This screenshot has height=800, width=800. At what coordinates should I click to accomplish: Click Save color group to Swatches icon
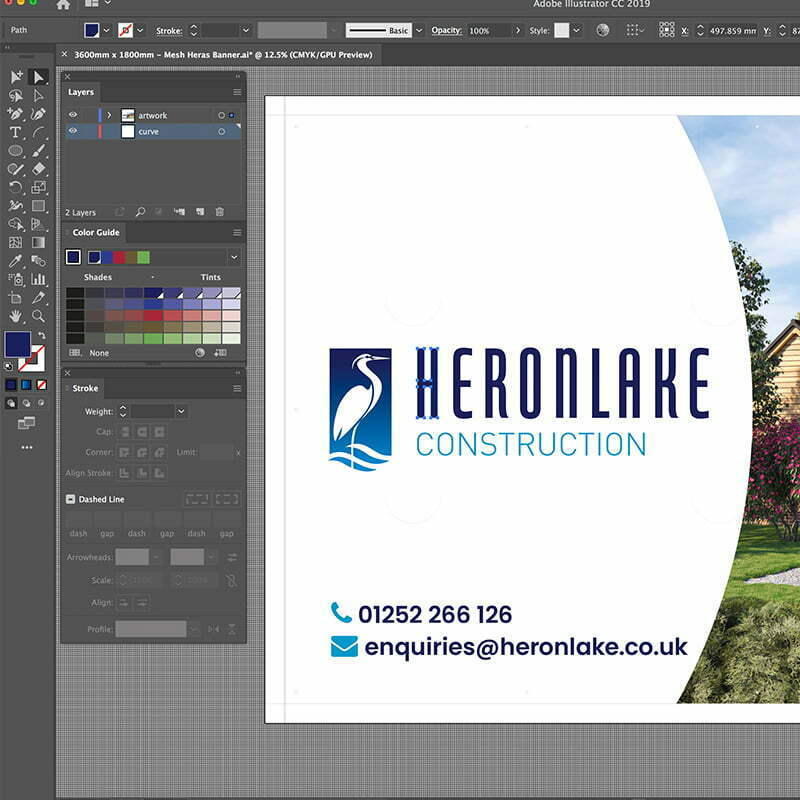tap(220, 353)
